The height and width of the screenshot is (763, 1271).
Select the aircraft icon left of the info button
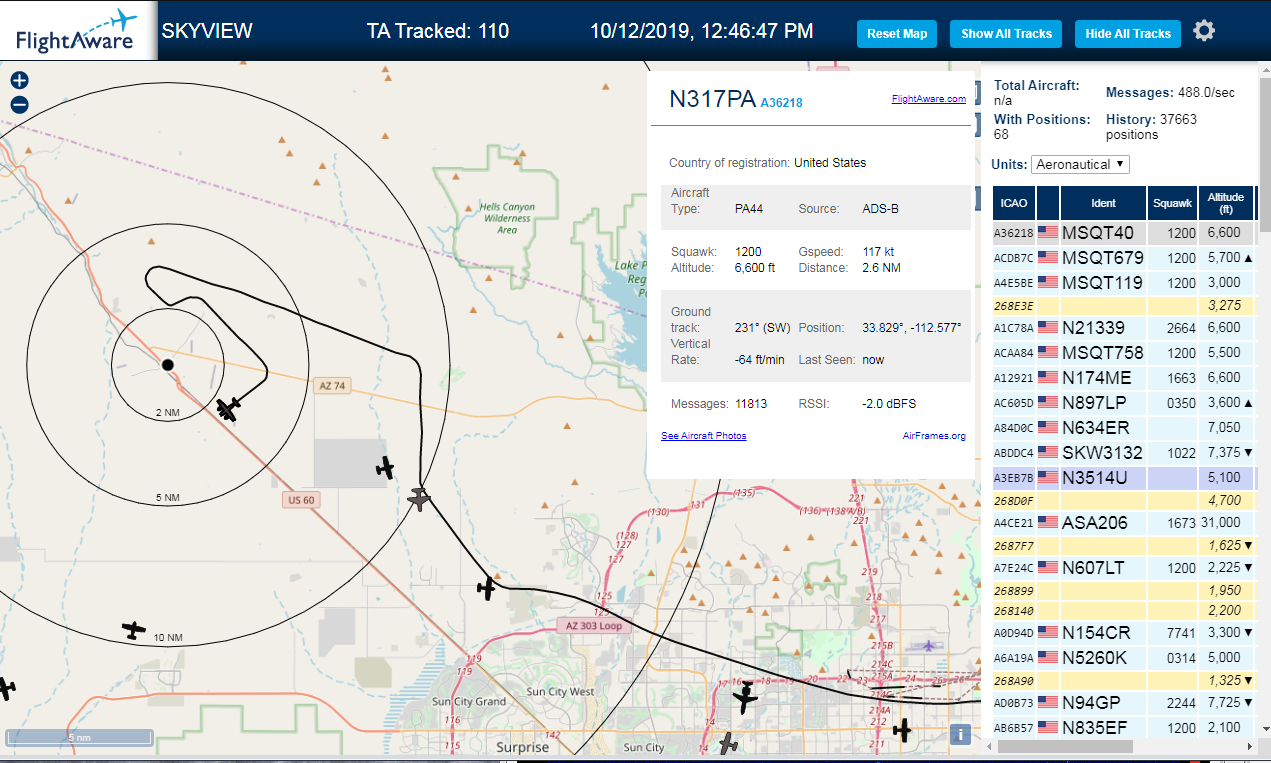903,730
